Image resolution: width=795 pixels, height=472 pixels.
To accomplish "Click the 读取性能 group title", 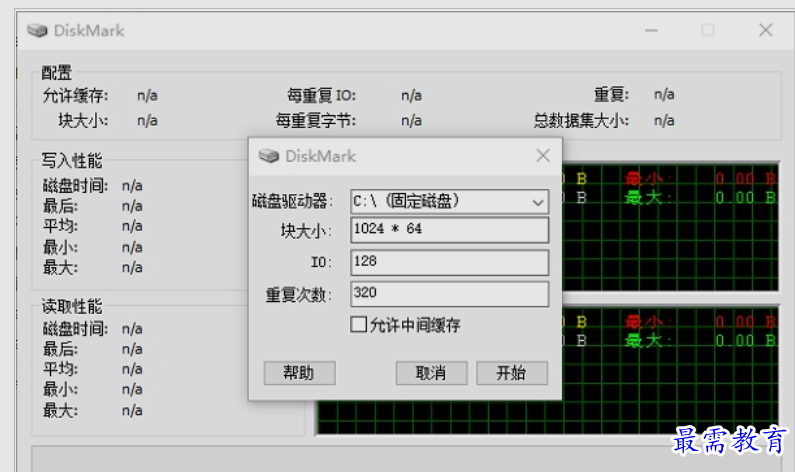I will [x=72, y=306].
